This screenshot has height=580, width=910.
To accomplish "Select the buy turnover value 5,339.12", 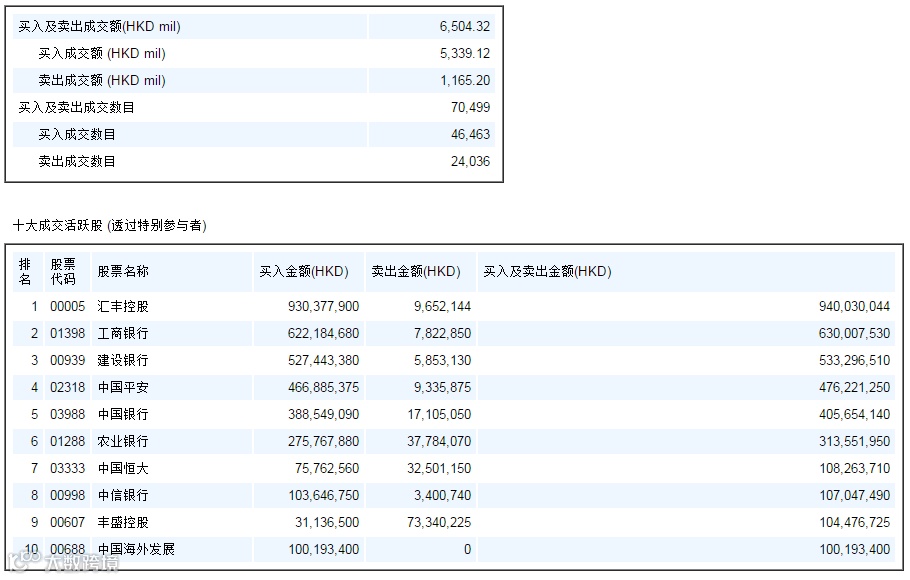I will click(x=464, y=53).
